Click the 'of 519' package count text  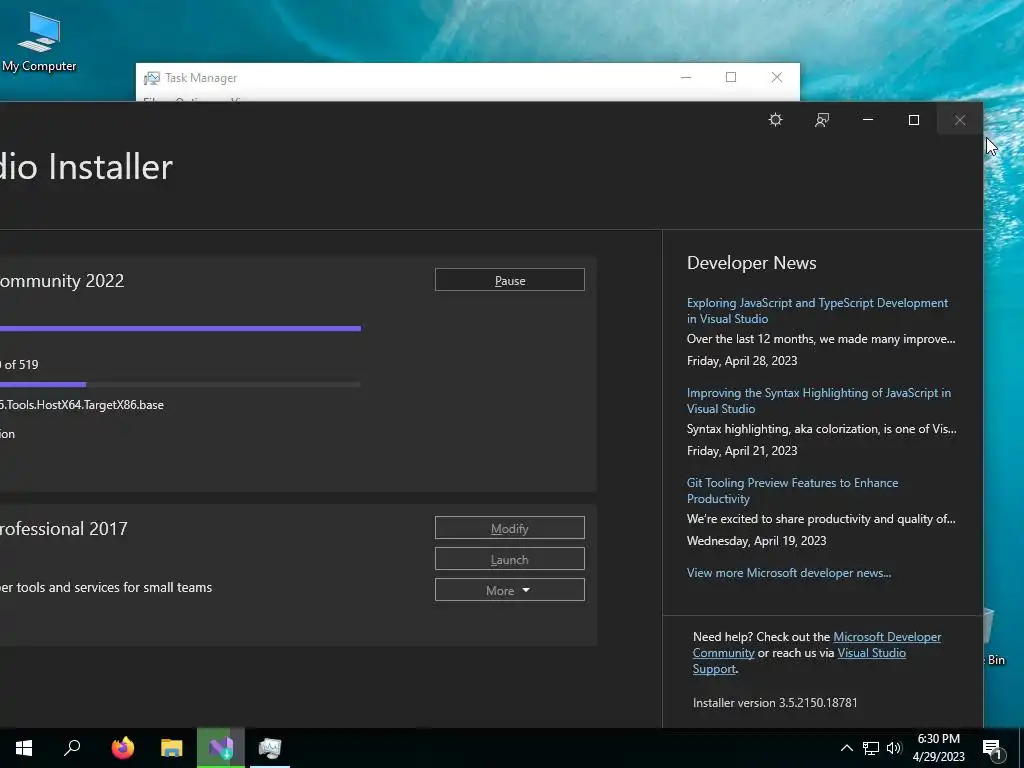(x=21, y=364)
